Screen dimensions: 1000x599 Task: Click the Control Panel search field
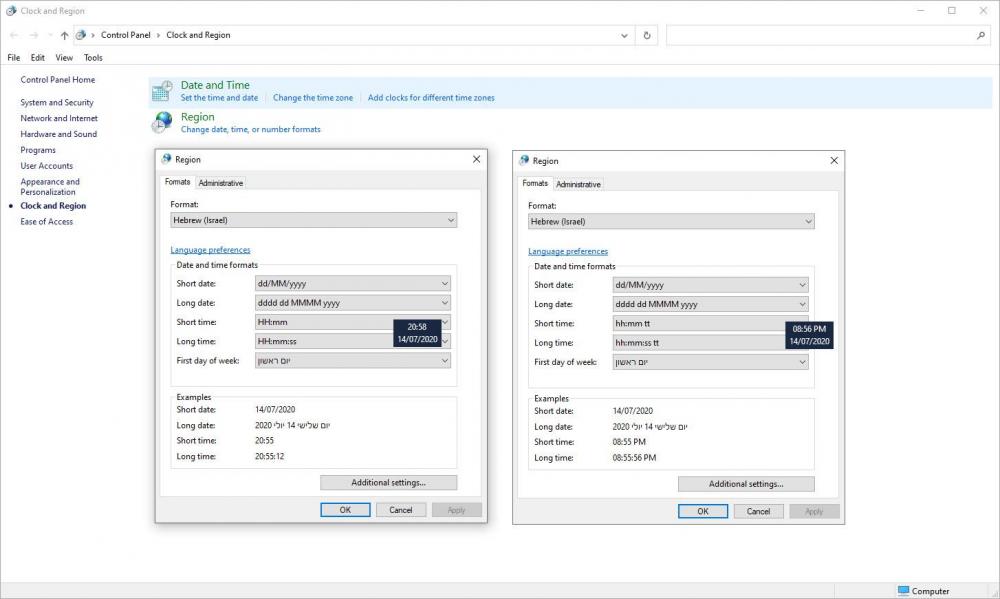click(x=828, y=36)
